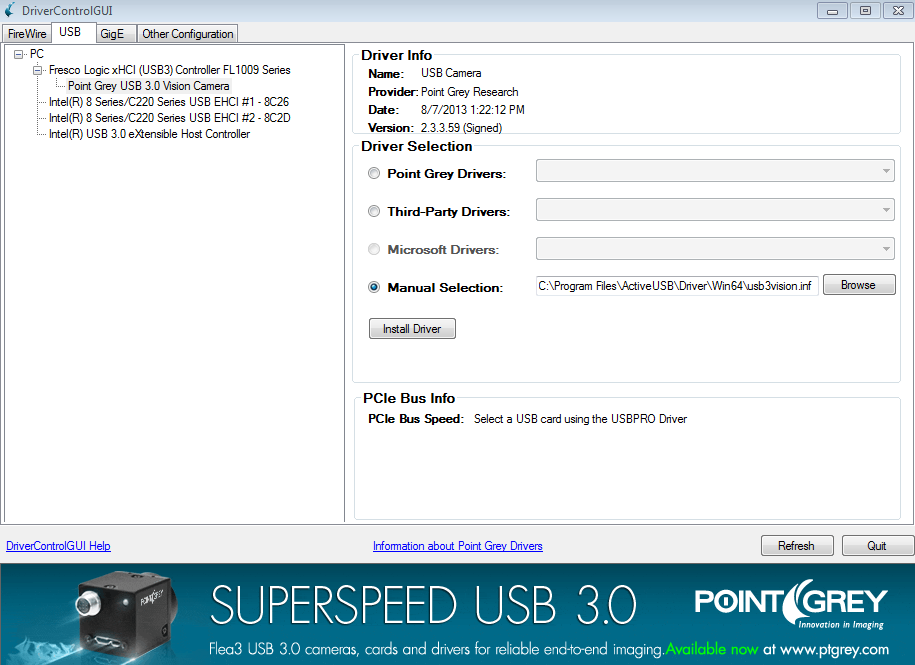Open the Point Grey Drivers dropdown
Screen dimensions: 915x665
pos(715,172)
